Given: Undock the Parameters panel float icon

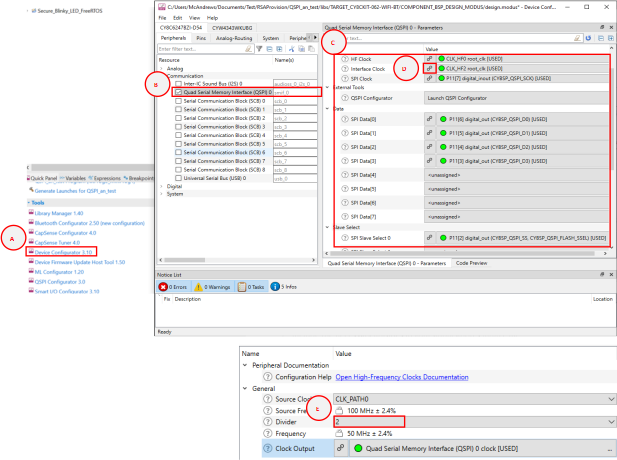Looking at the screenshot, I should 602,27.
